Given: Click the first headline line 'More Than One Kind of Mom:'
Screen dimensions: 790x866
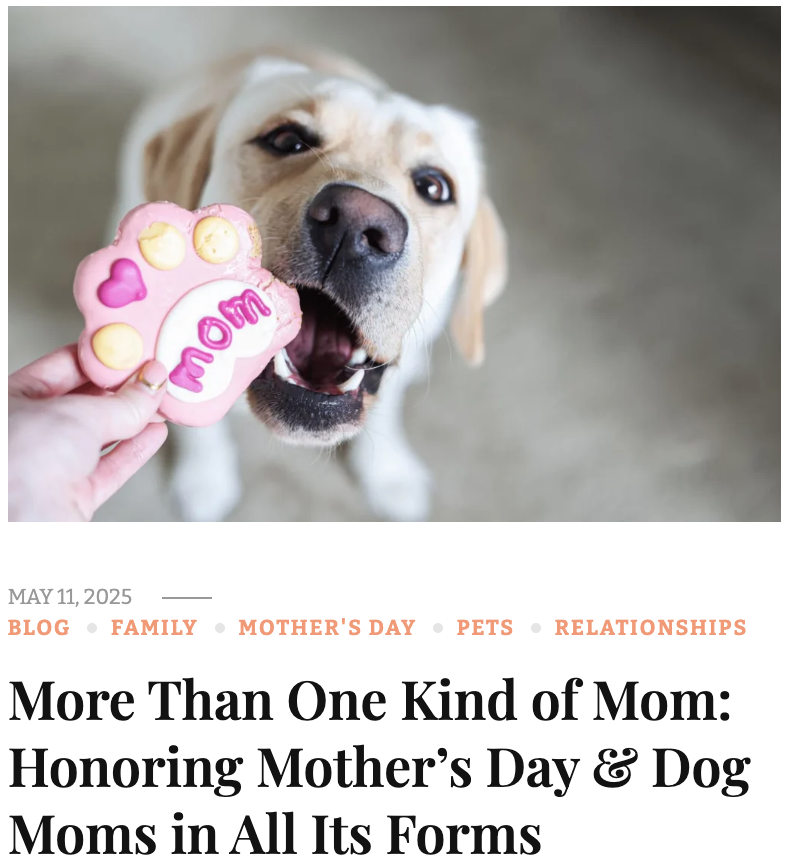Looking at the screenshot, I should 370,702.
